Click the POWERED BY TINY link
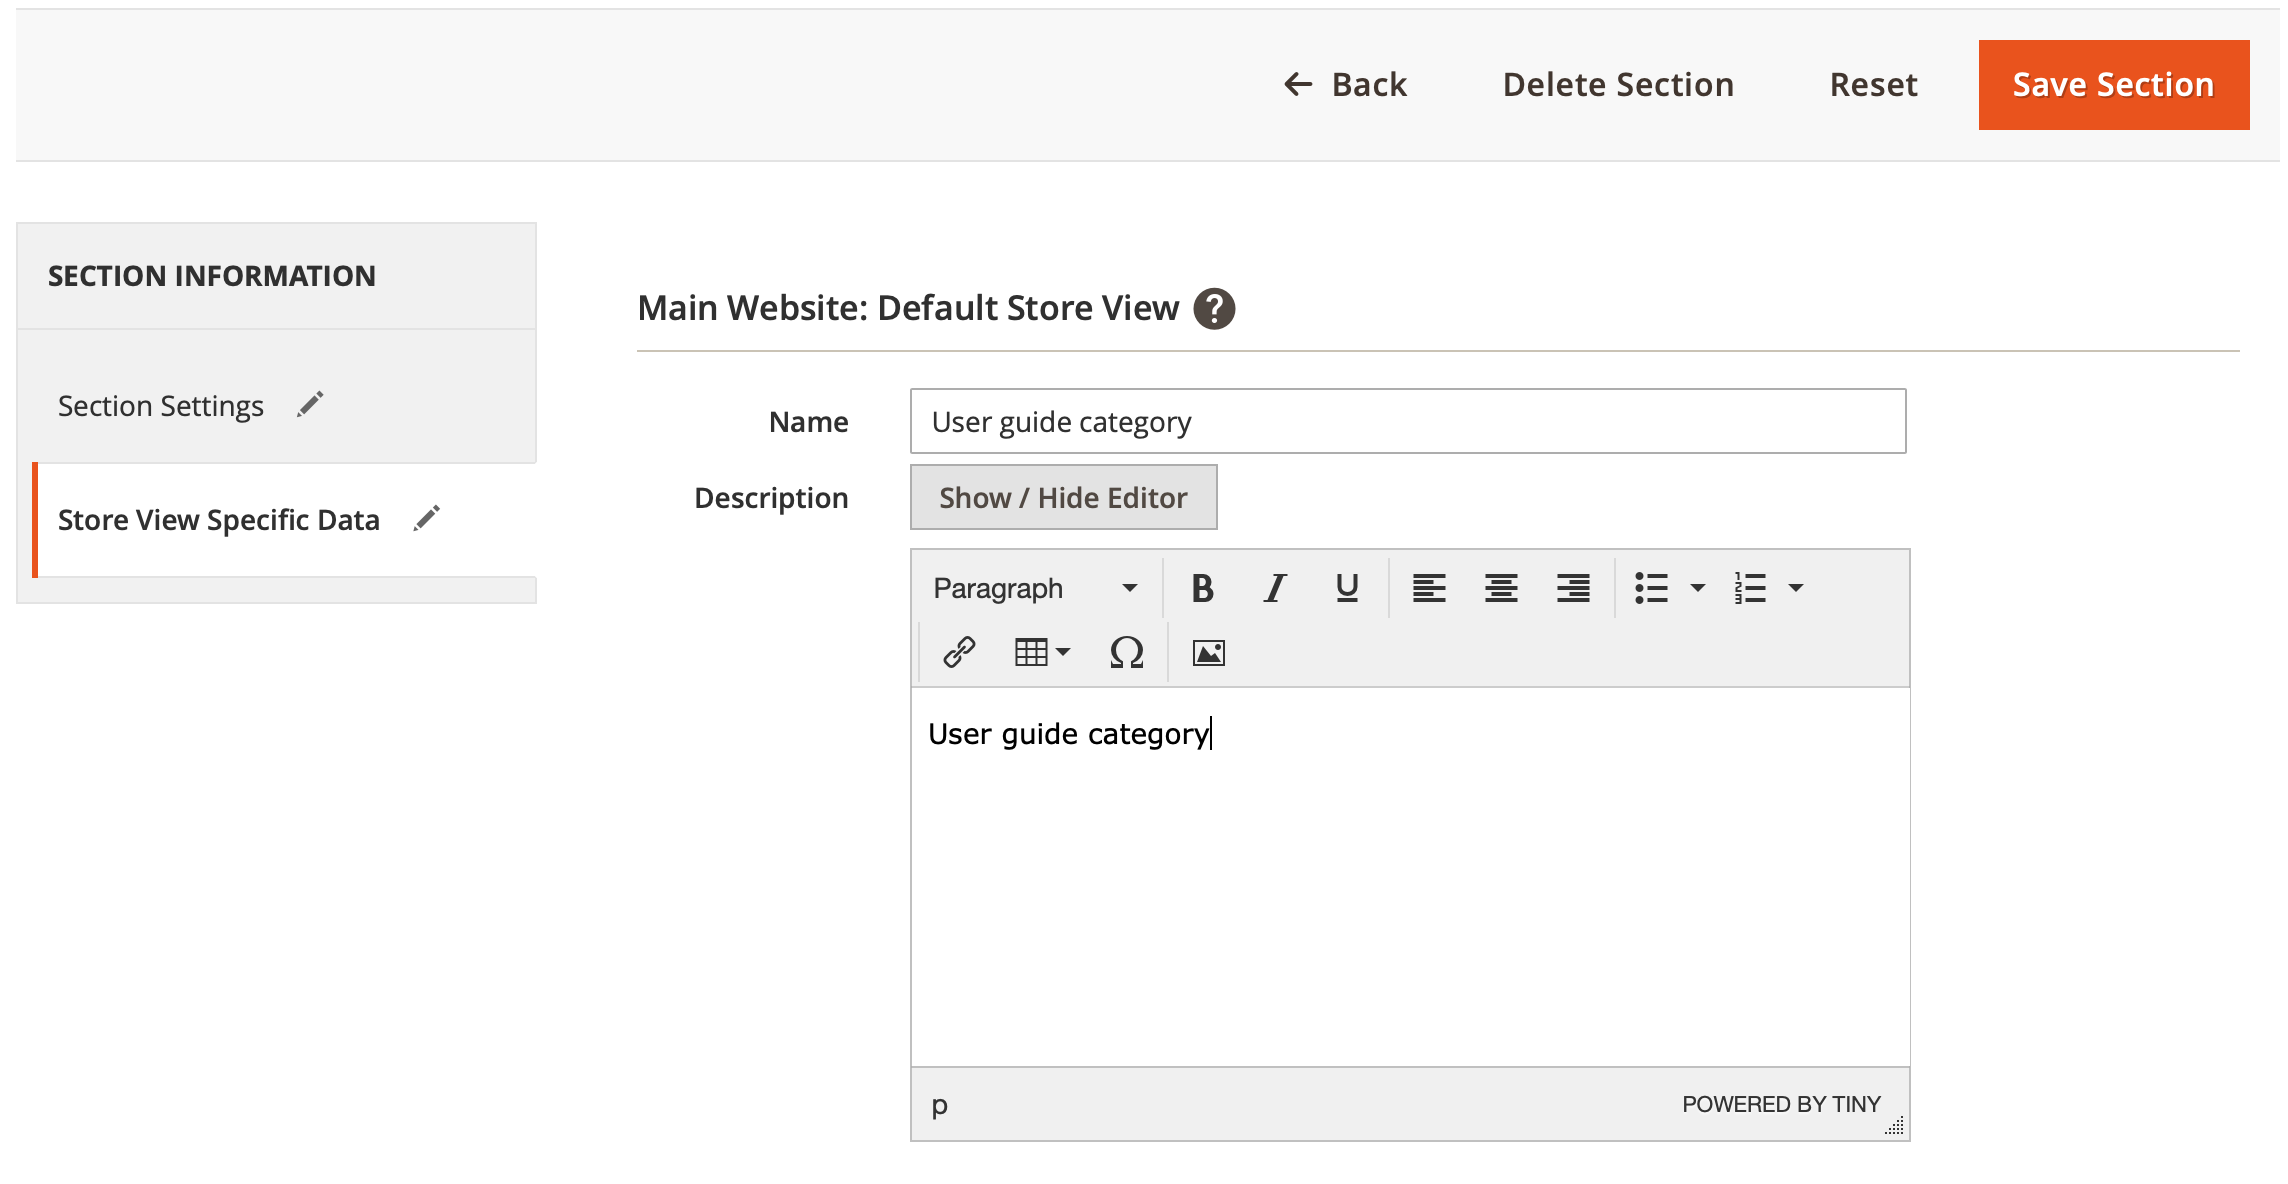 pos(1781,1104)
